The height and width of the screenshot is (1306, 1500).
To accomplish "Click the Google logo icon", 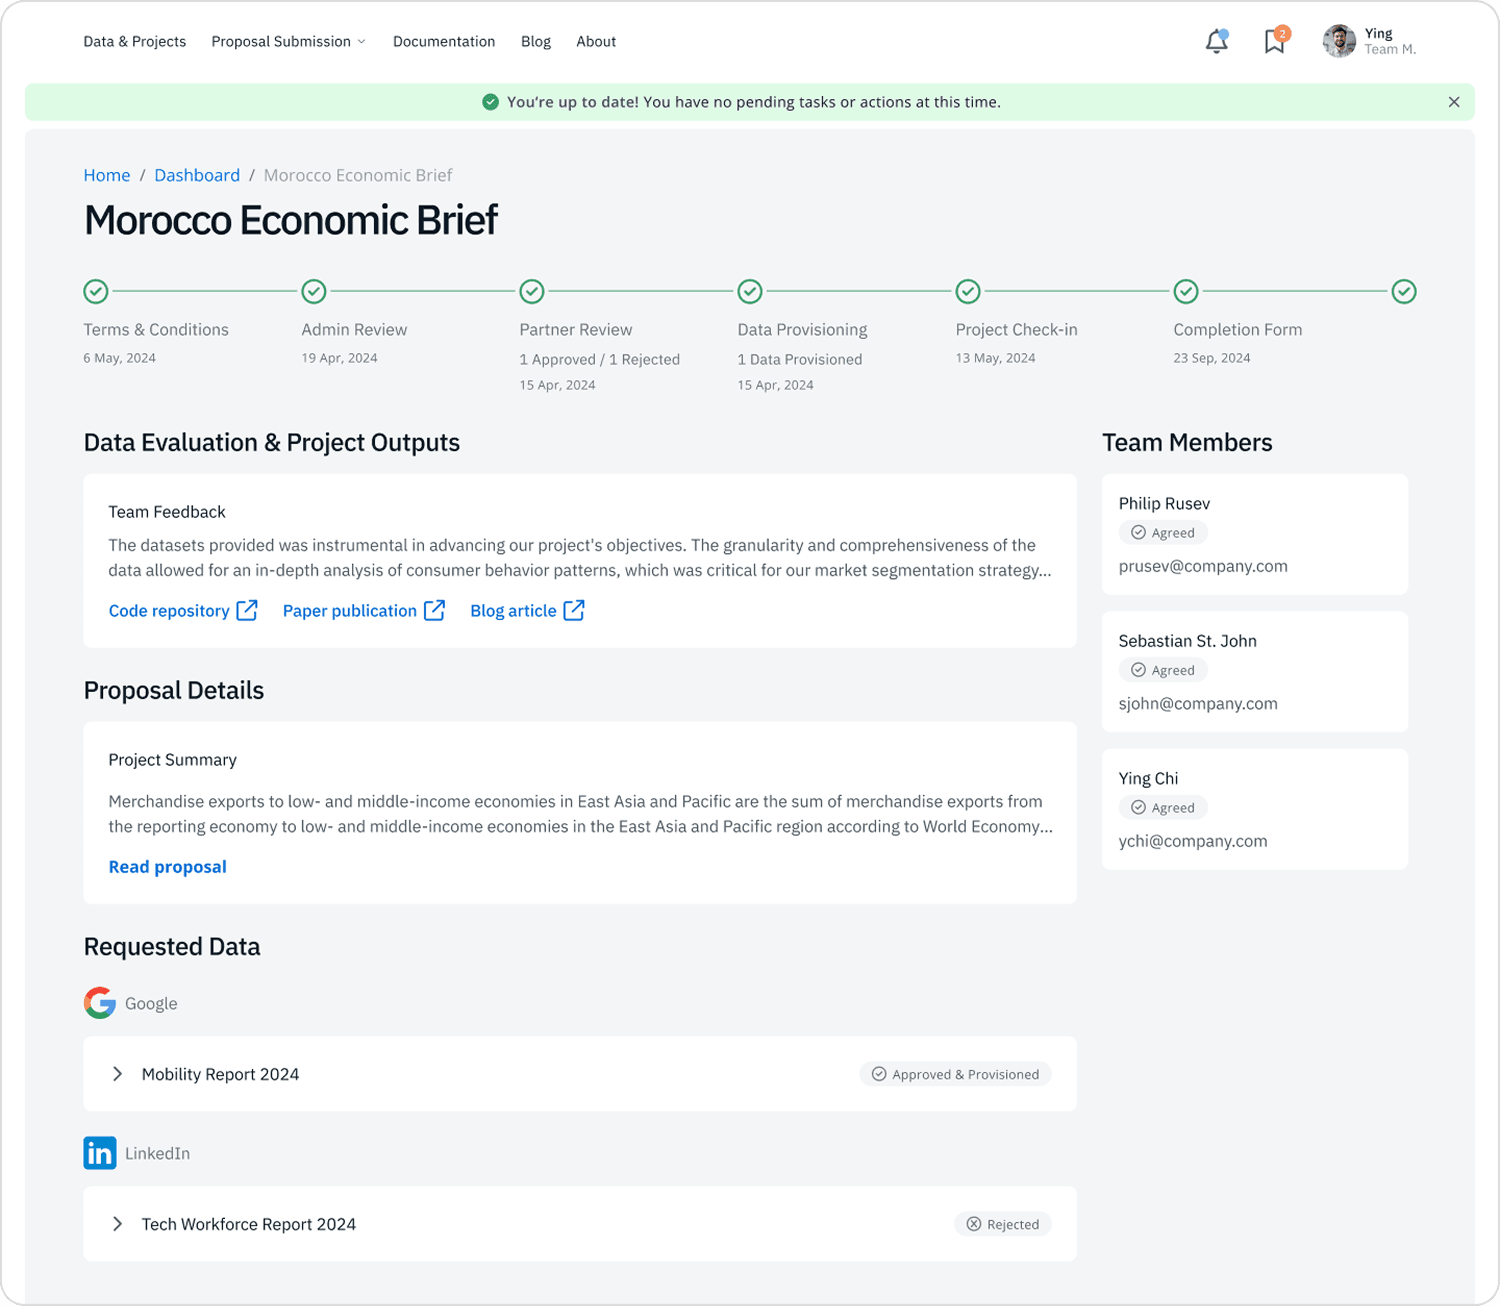I will (x=100, y=1003).
